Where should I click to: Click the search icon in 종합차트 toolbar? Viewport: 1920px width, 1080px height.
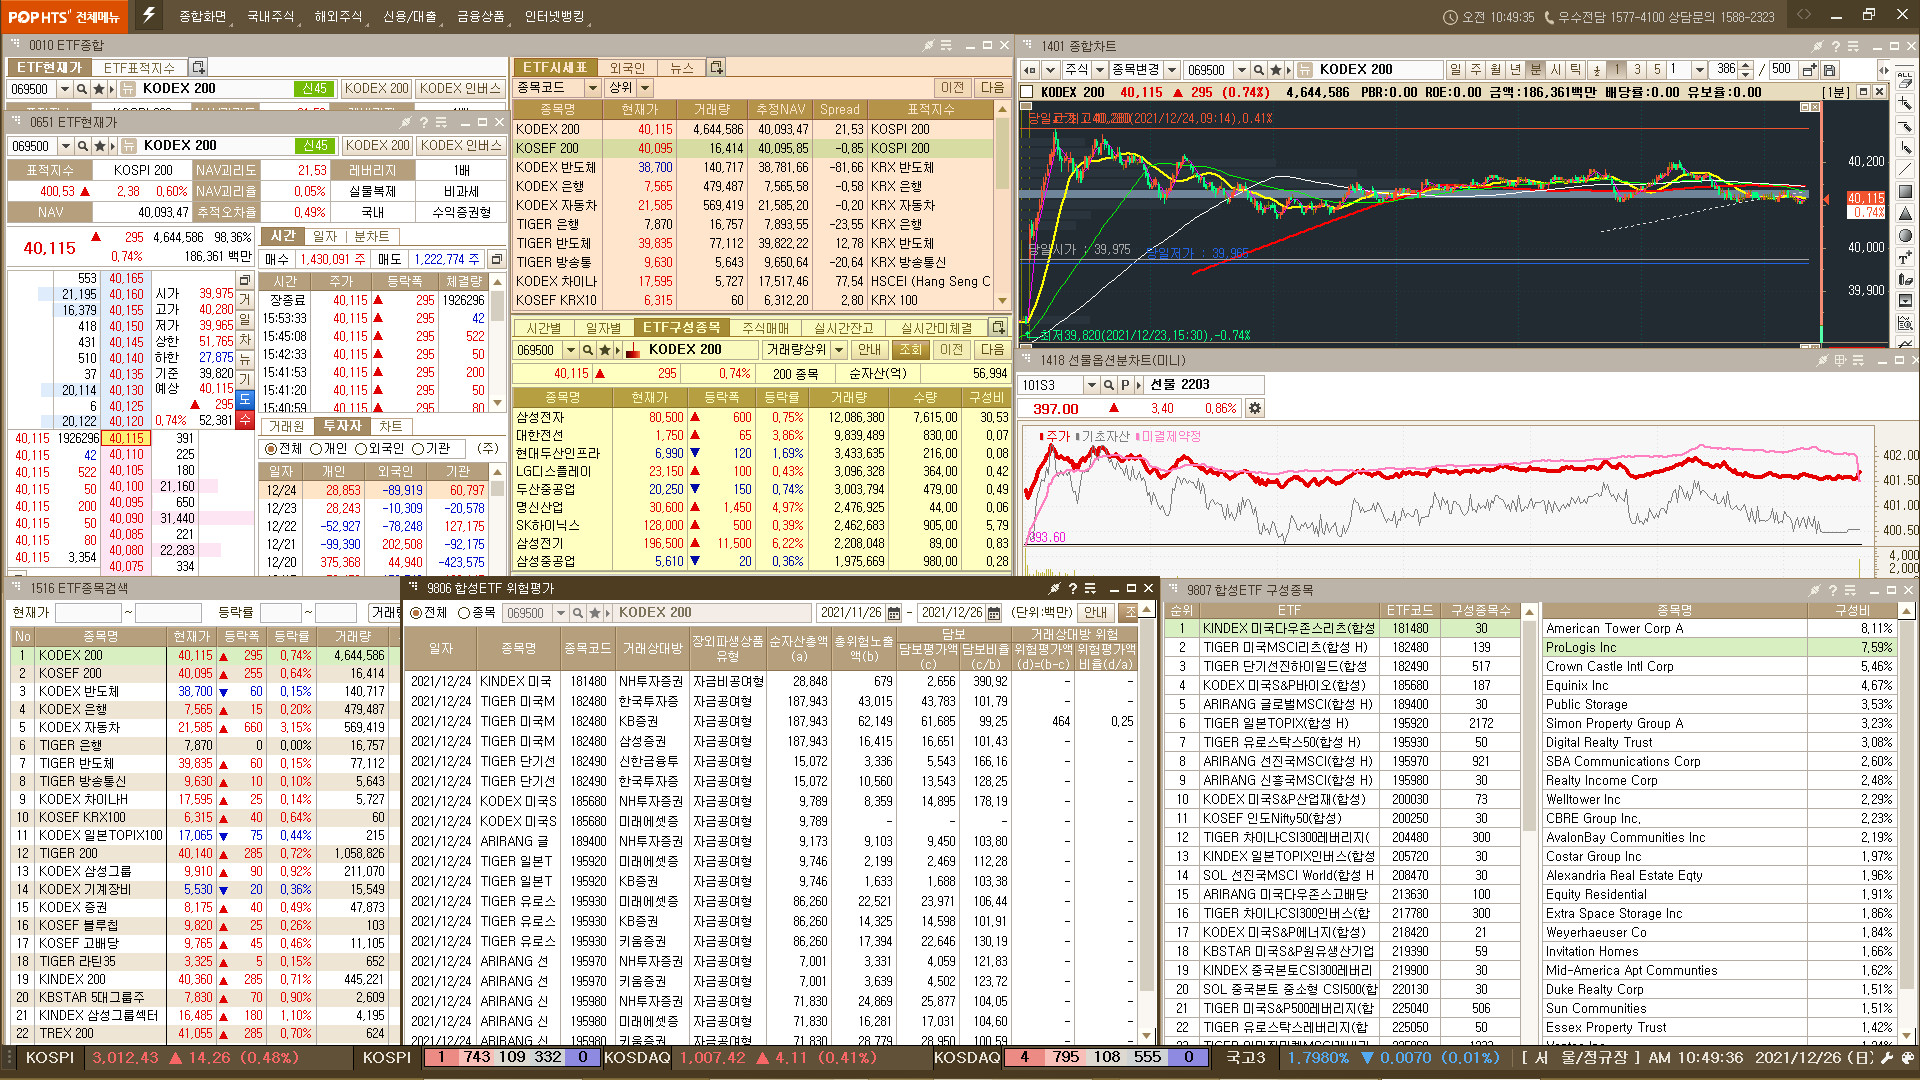[x=1258, y=70]
